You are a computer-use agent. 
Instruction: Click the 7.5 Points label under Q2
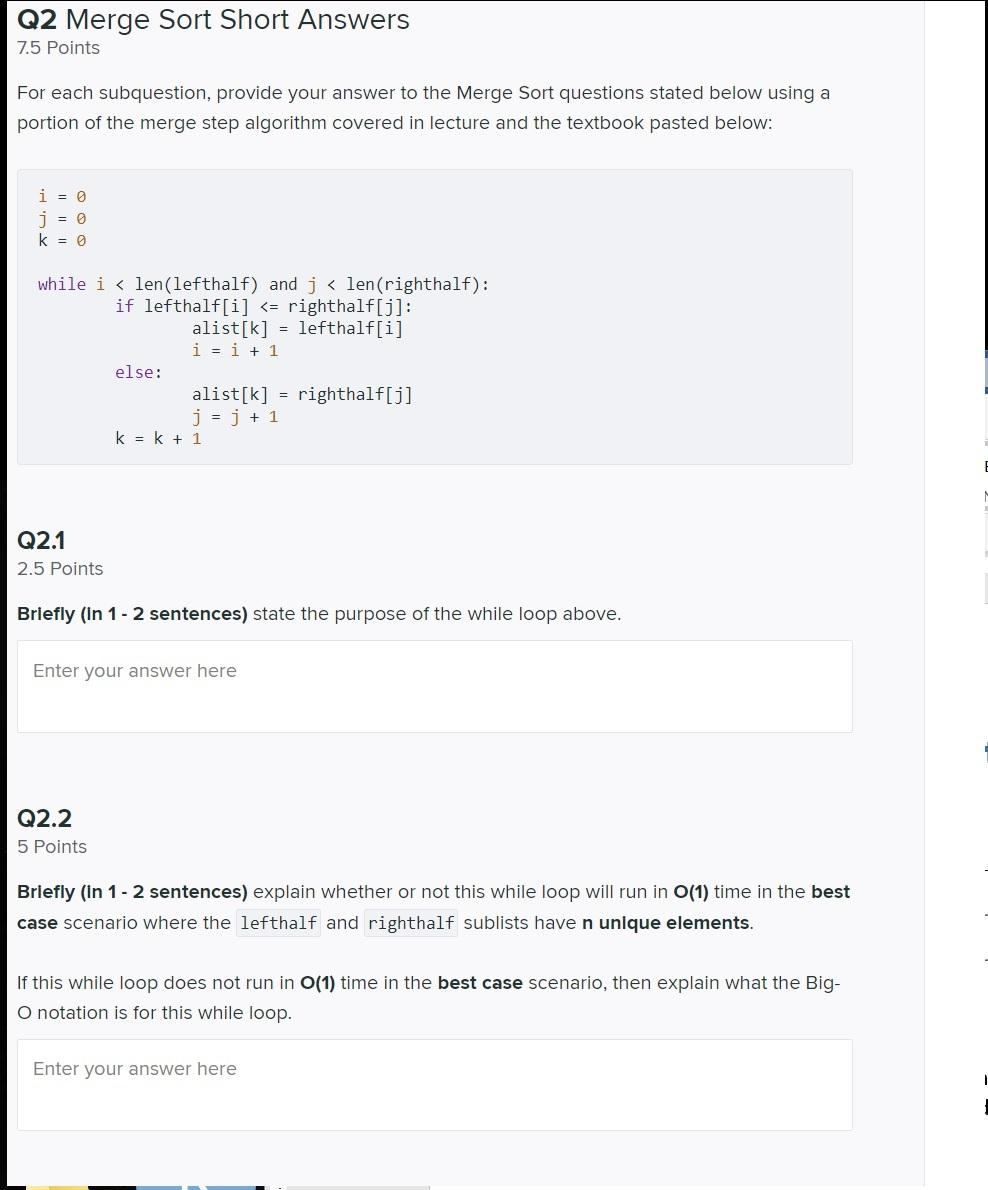click(x=58, y=47)
